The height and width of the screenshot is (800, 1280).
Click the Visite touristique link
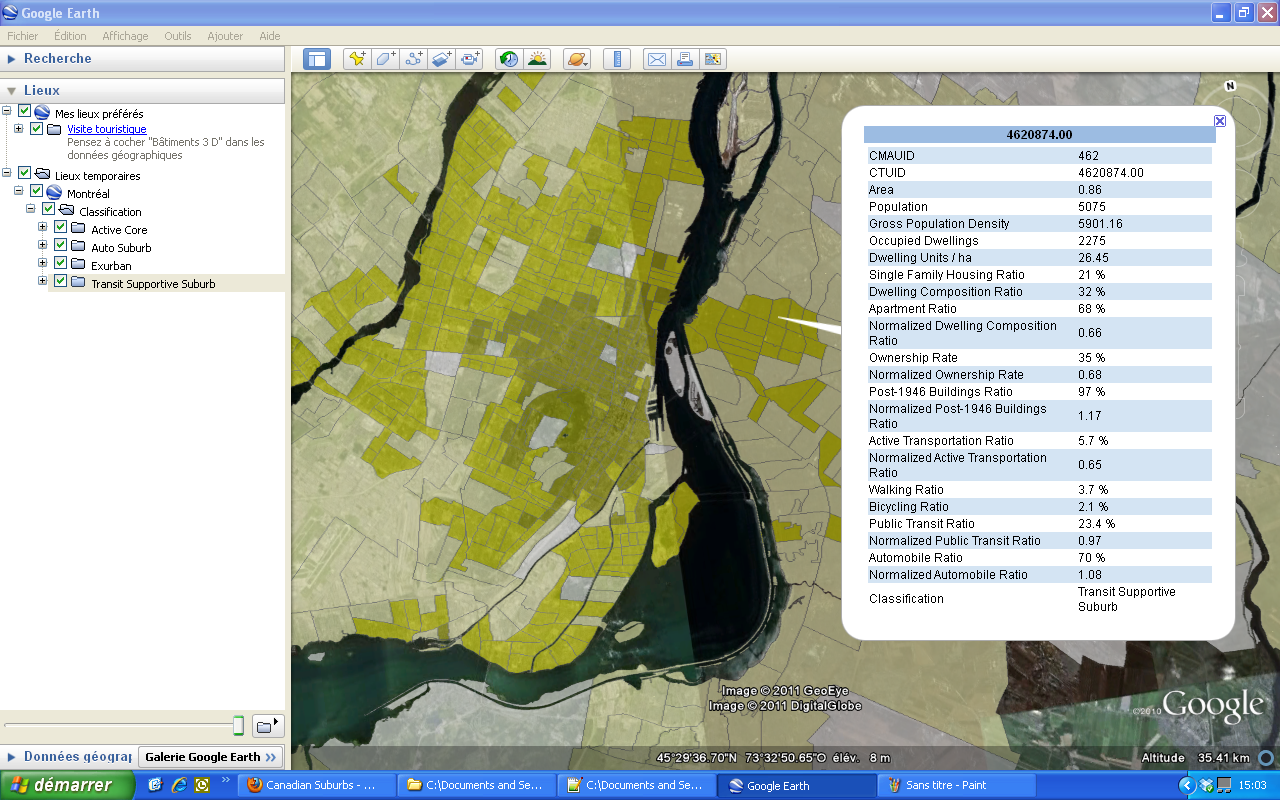(x=106, y=129)
